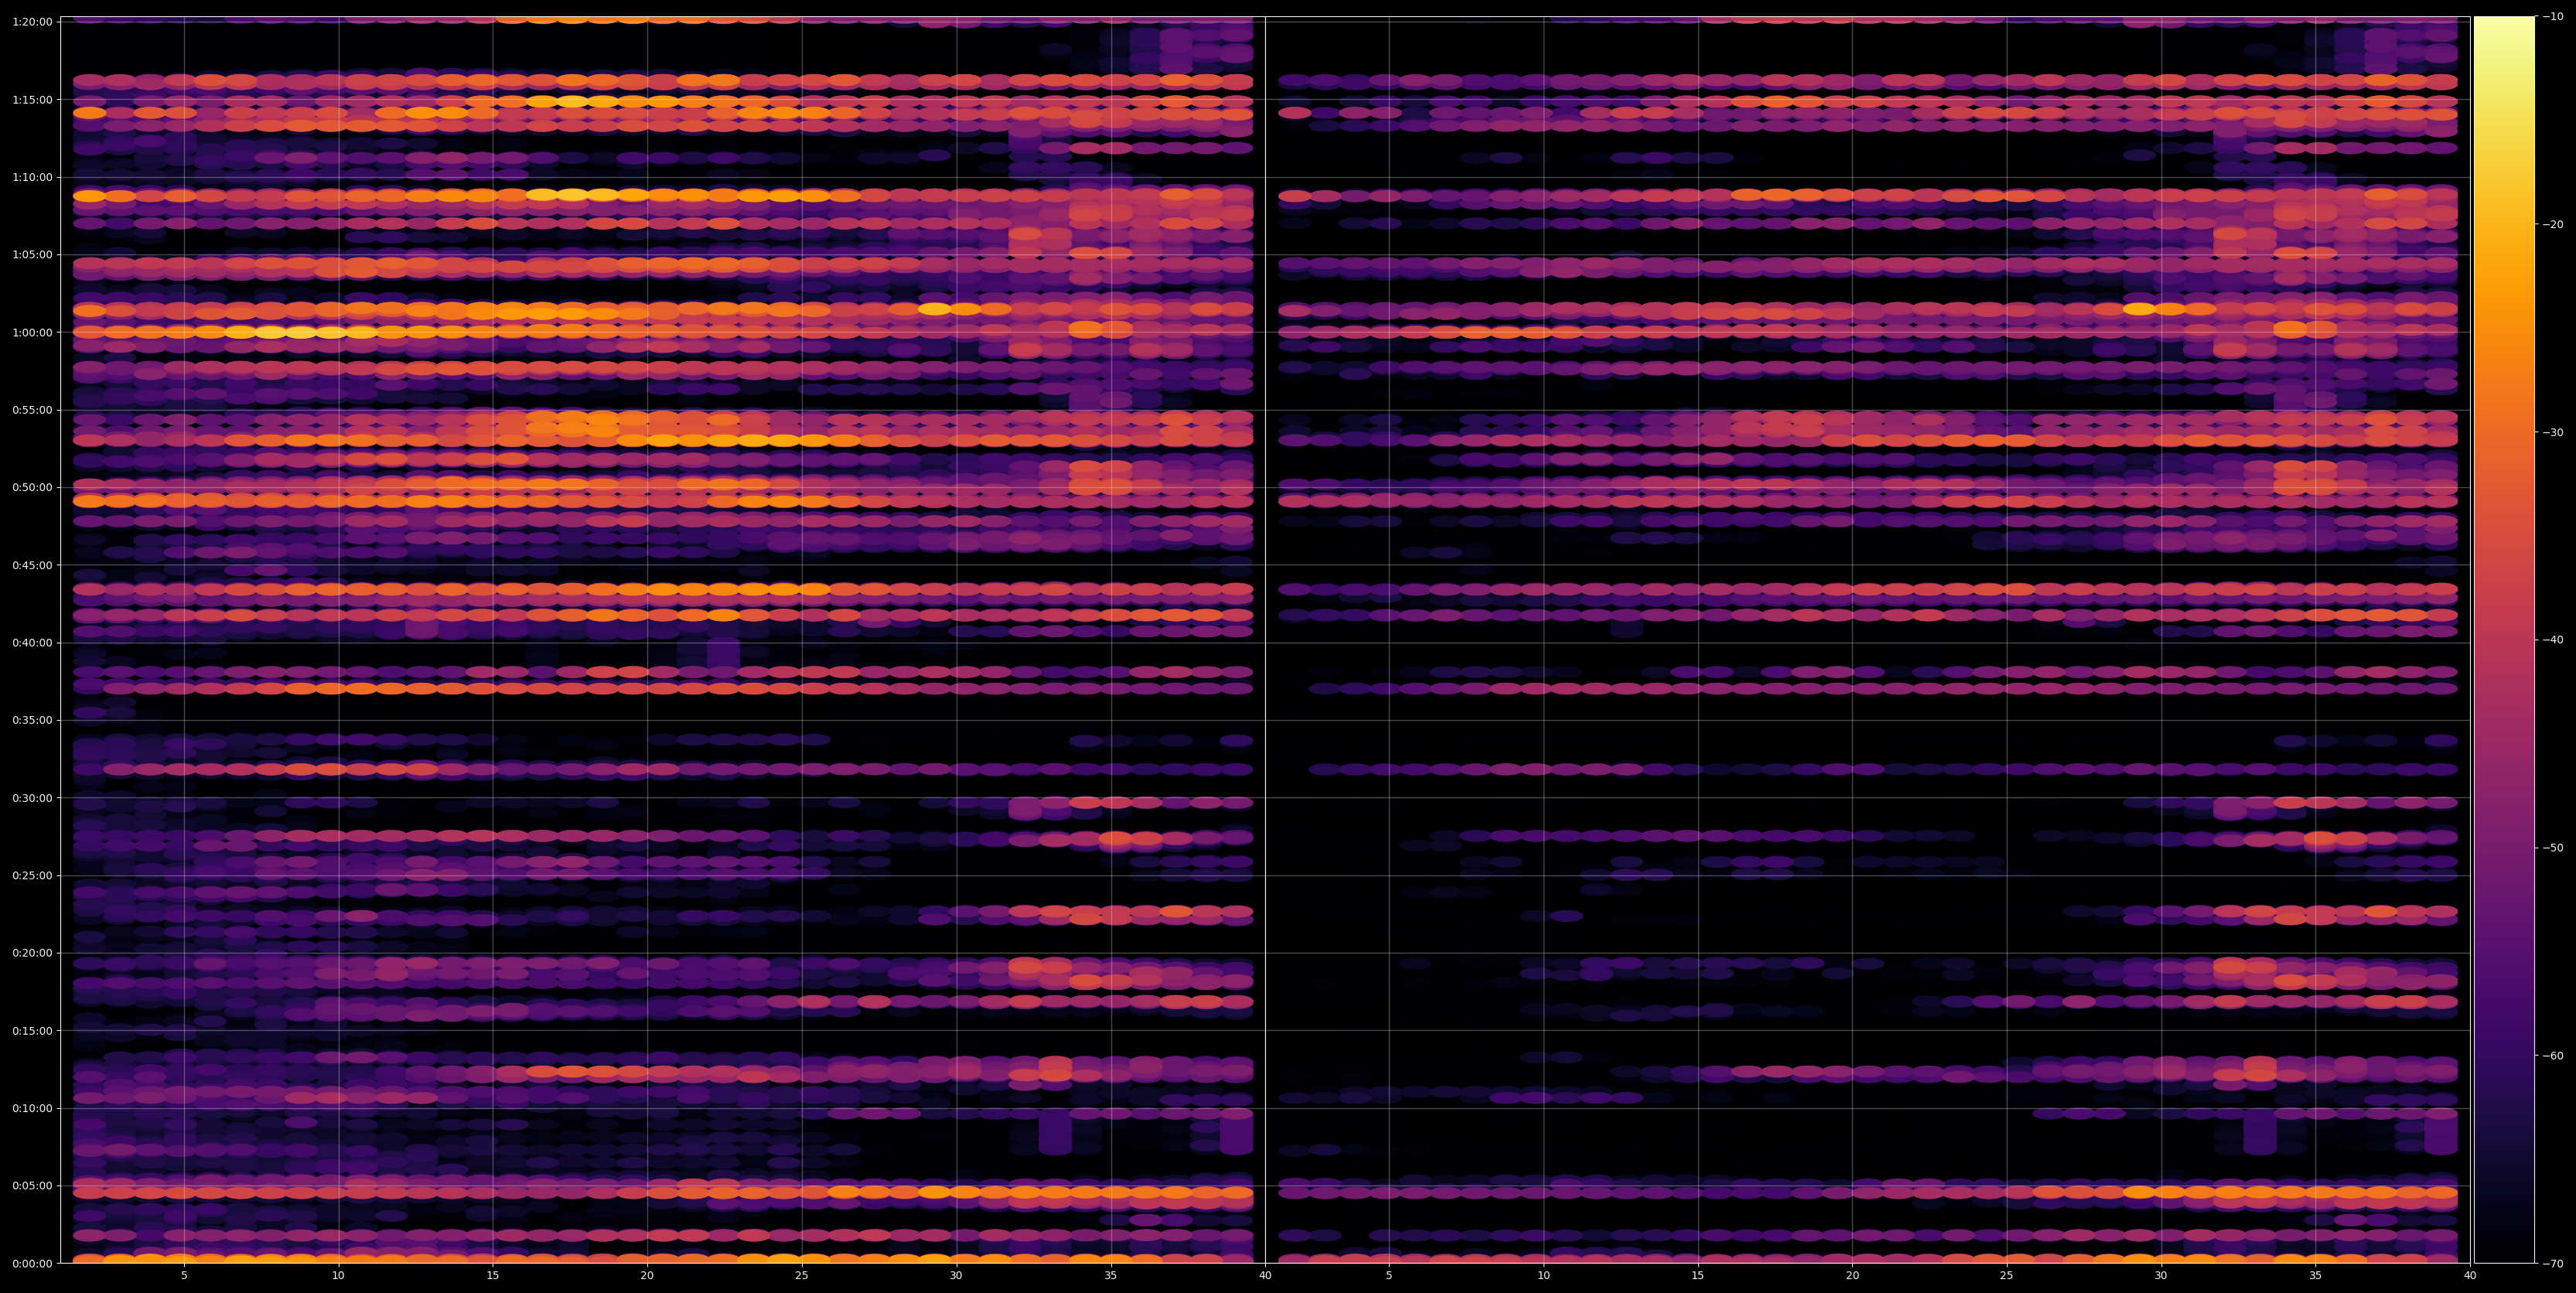Click the −70 colorbar tick label
Screen dimensions: 2576x1293
pos(2553,1264)
